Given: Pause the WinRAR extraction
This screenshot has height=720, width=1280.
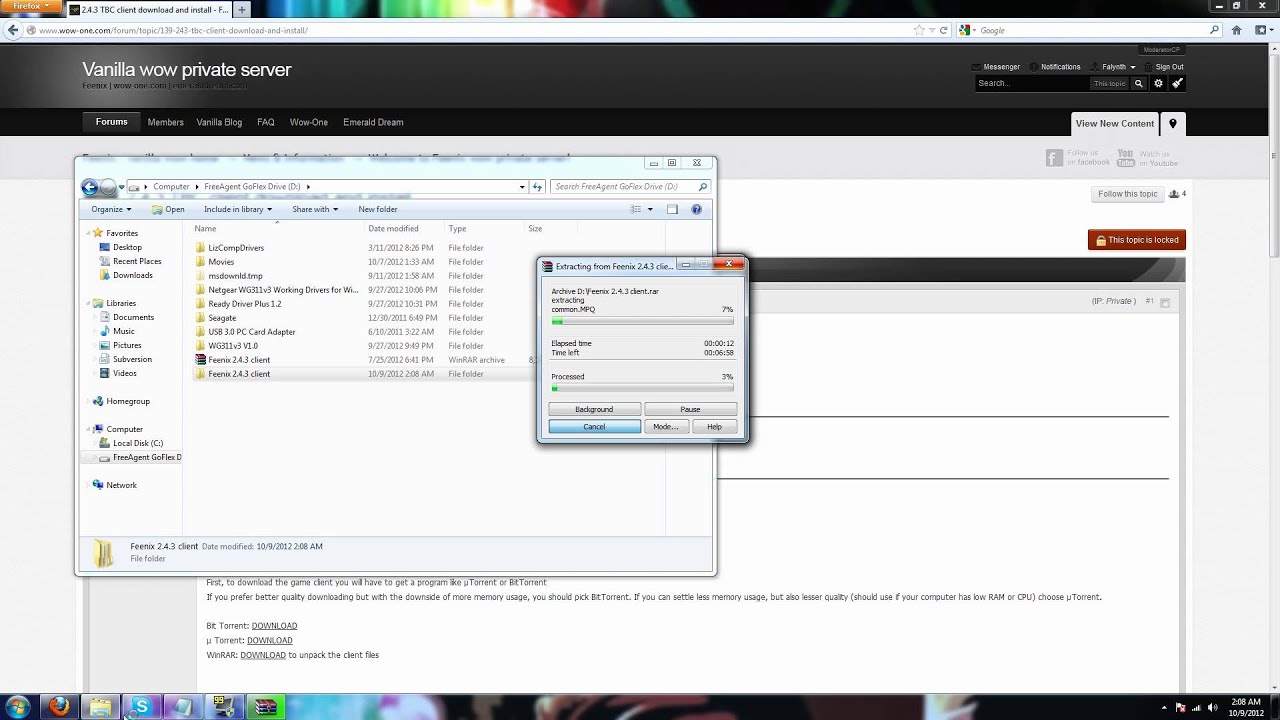Looking at the screenshot, I should coord(690,409).
